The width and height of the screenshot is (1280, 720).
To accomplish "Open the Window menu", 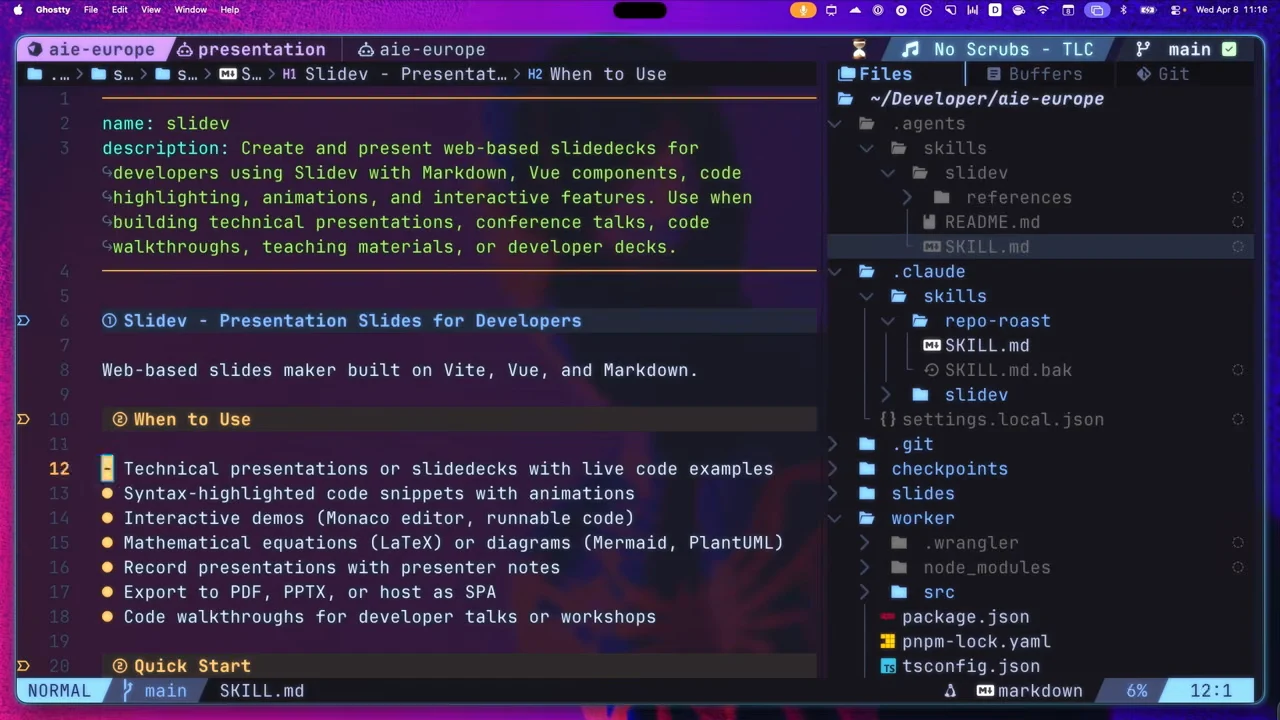I will (191, 10).
